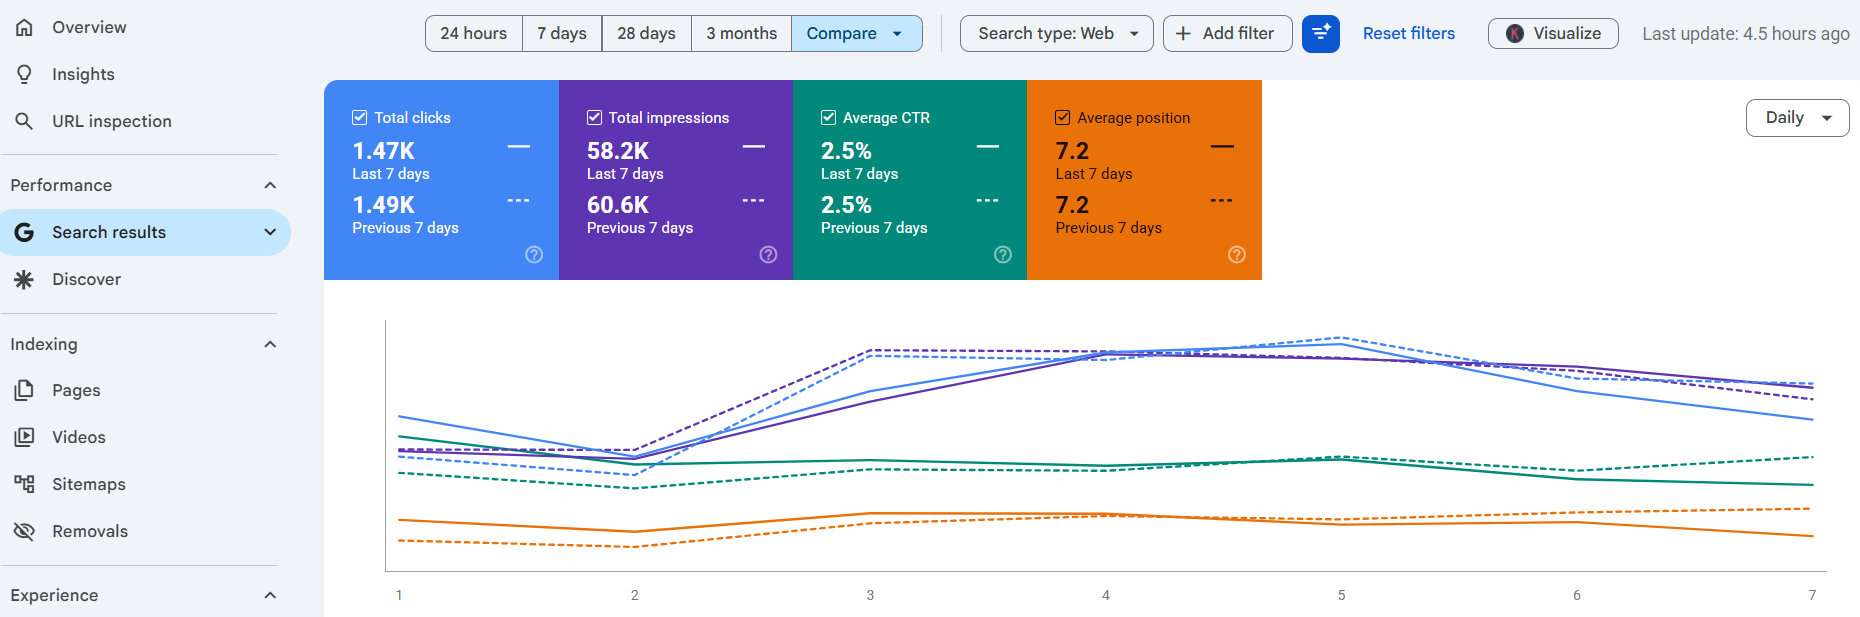Click the blue filter sparkle icon button
Screen dimensions: 1860x617
point(1321,34)
